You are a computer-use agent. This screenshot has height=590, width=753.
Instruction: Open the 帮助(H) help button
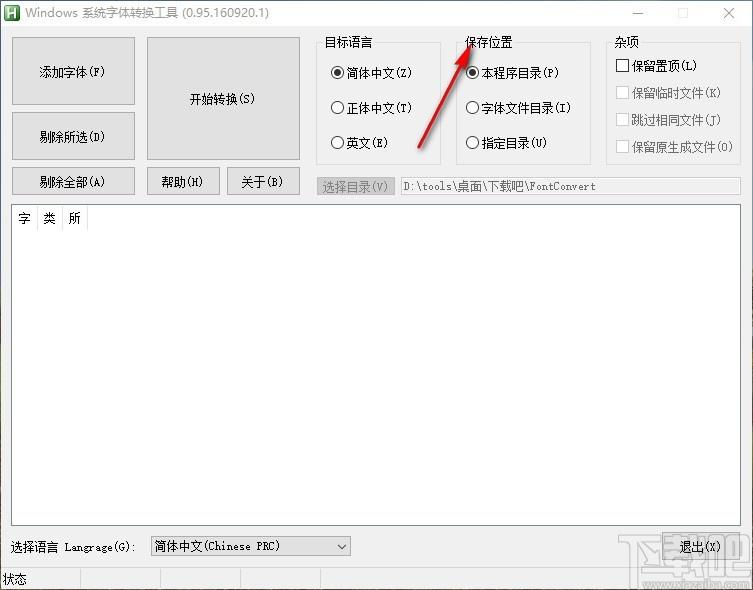click(x=183, y=182)
